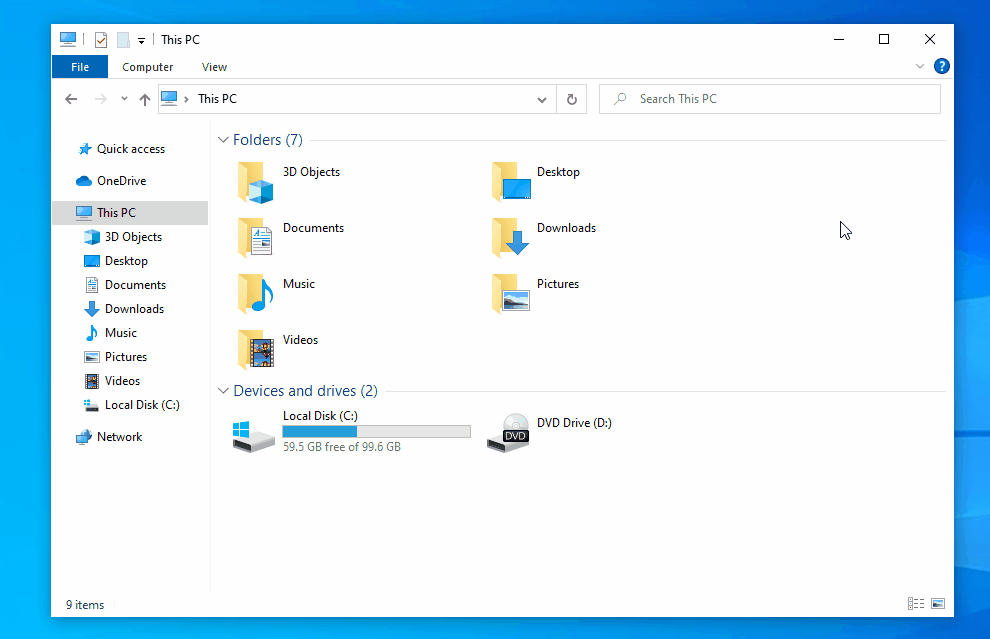Open the Downloads folder in main pane

511,238
